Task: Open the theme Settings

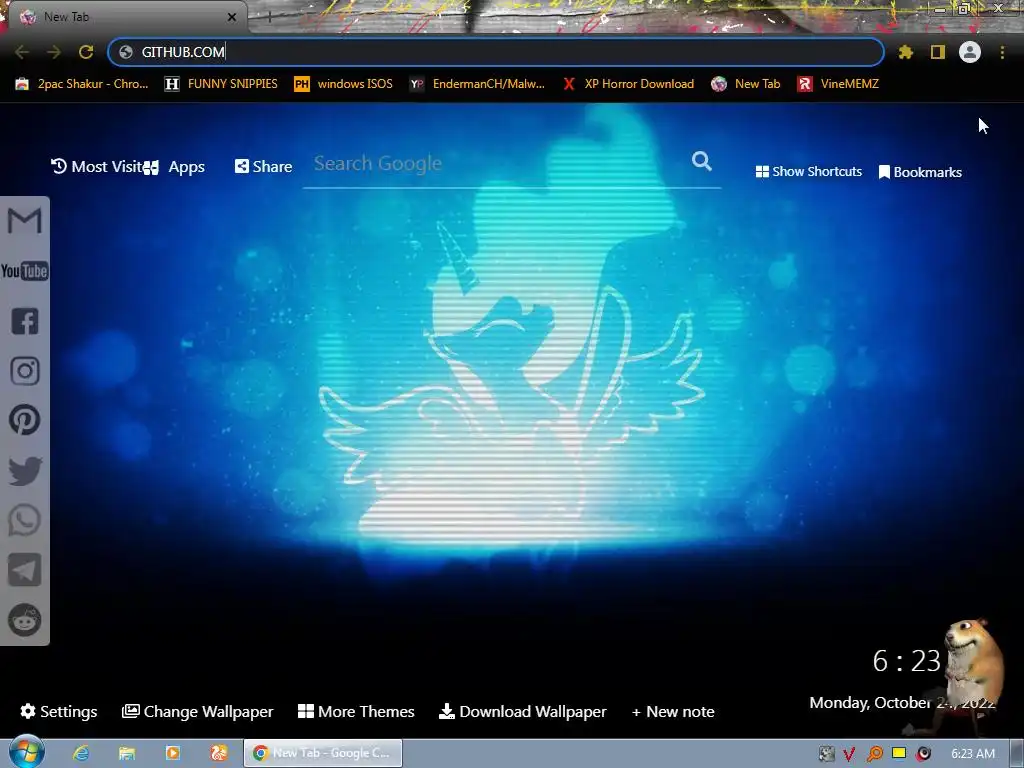Action: (x=59, y=711)
